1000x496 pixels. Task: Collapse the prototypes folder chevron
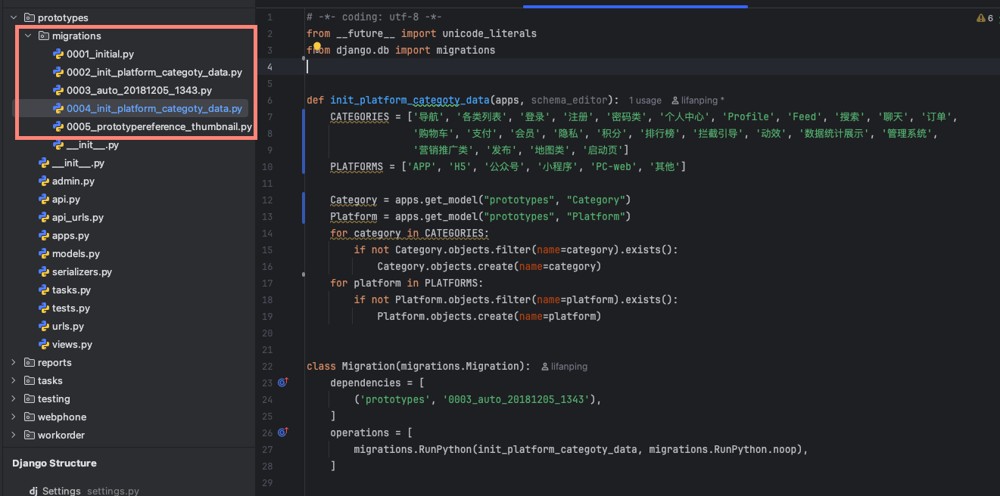pos(13,18)
